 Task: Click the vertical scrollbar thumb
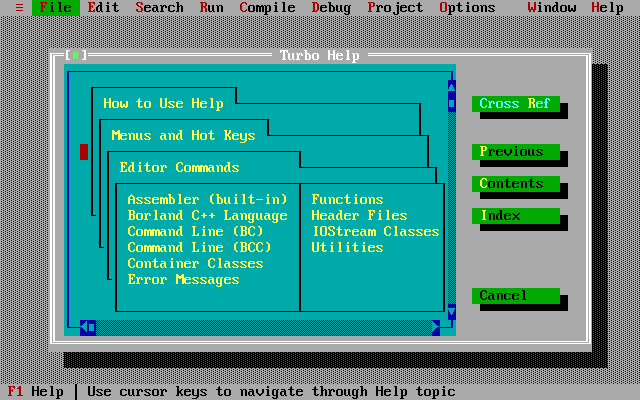(451, 104)
